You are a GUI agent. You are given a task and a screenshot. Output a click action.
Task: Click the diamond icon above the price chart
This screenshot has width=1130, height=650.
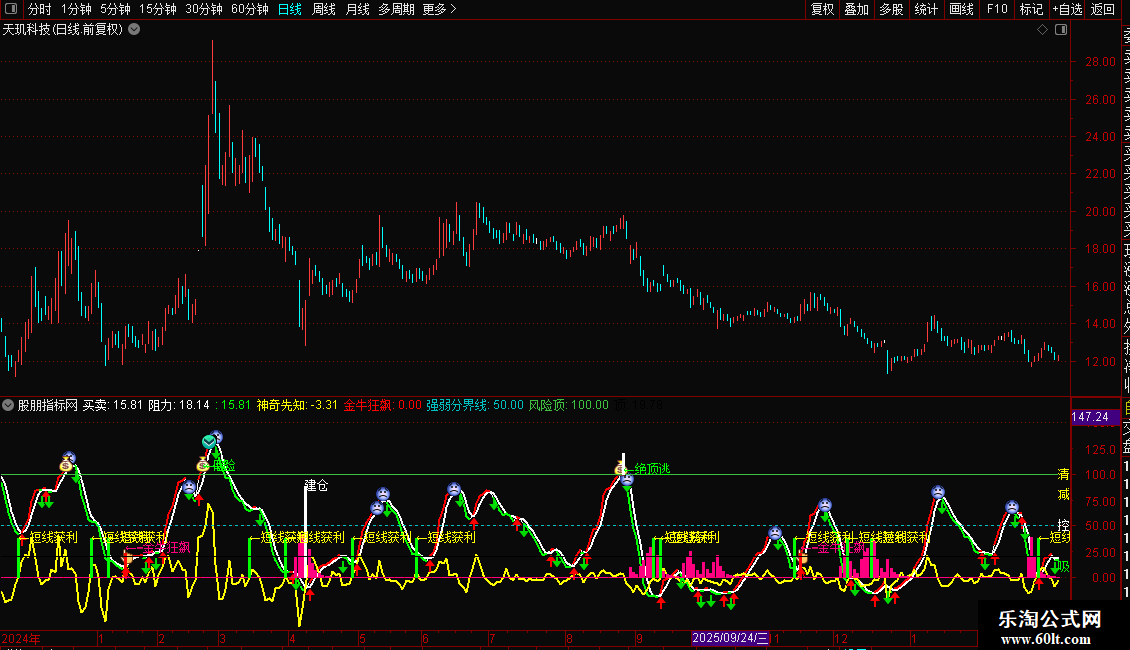click(x=1042, y=30)
